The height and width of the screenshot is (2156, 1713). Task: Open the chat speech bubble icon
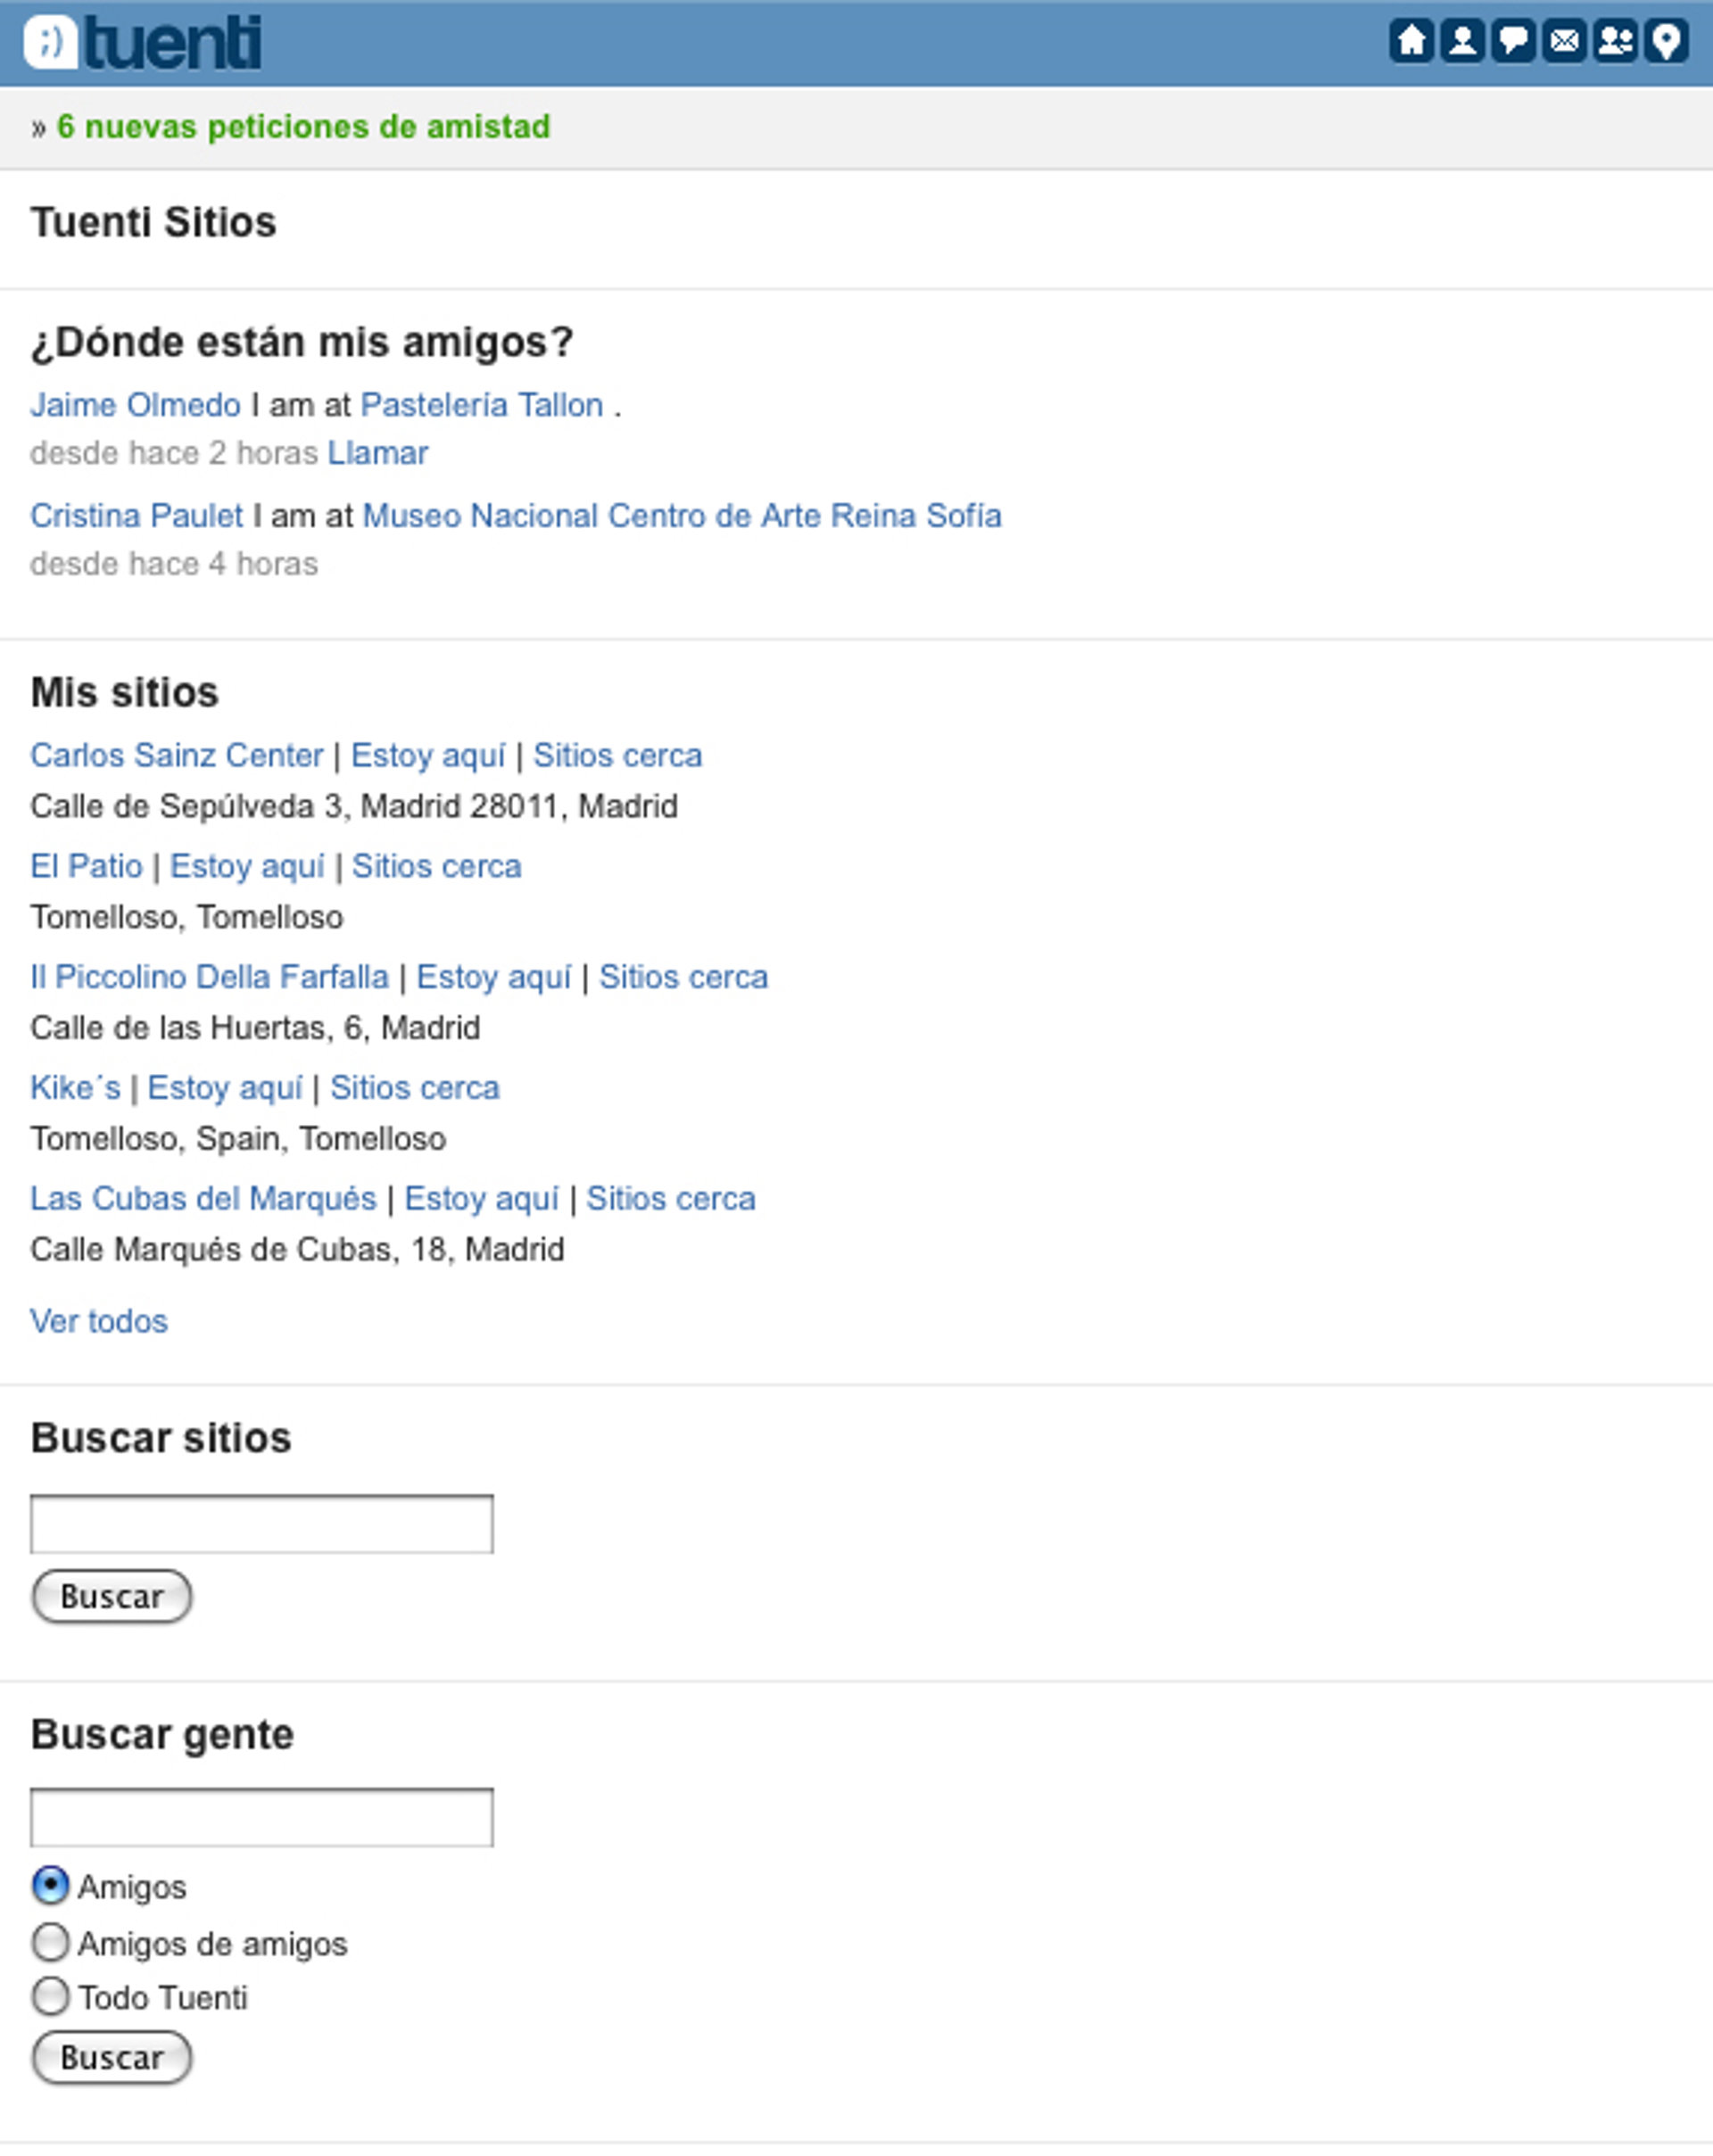1513,41
